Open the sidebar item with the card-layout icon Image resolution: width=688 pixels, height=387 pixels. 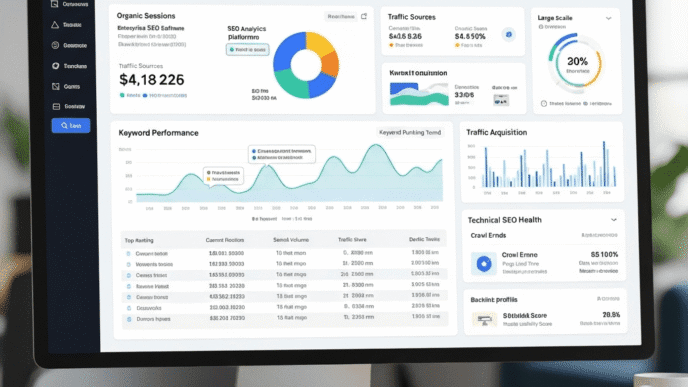coord(68,107)
